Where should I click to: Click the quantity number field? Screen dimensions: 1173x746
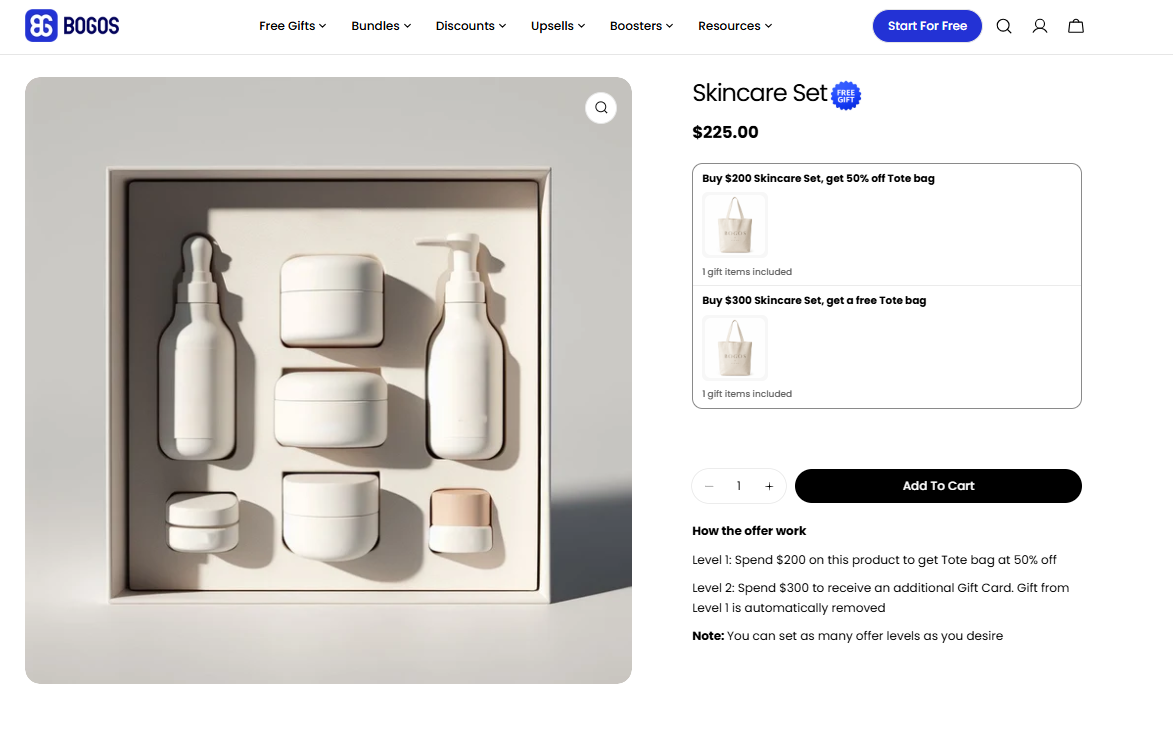738,486
